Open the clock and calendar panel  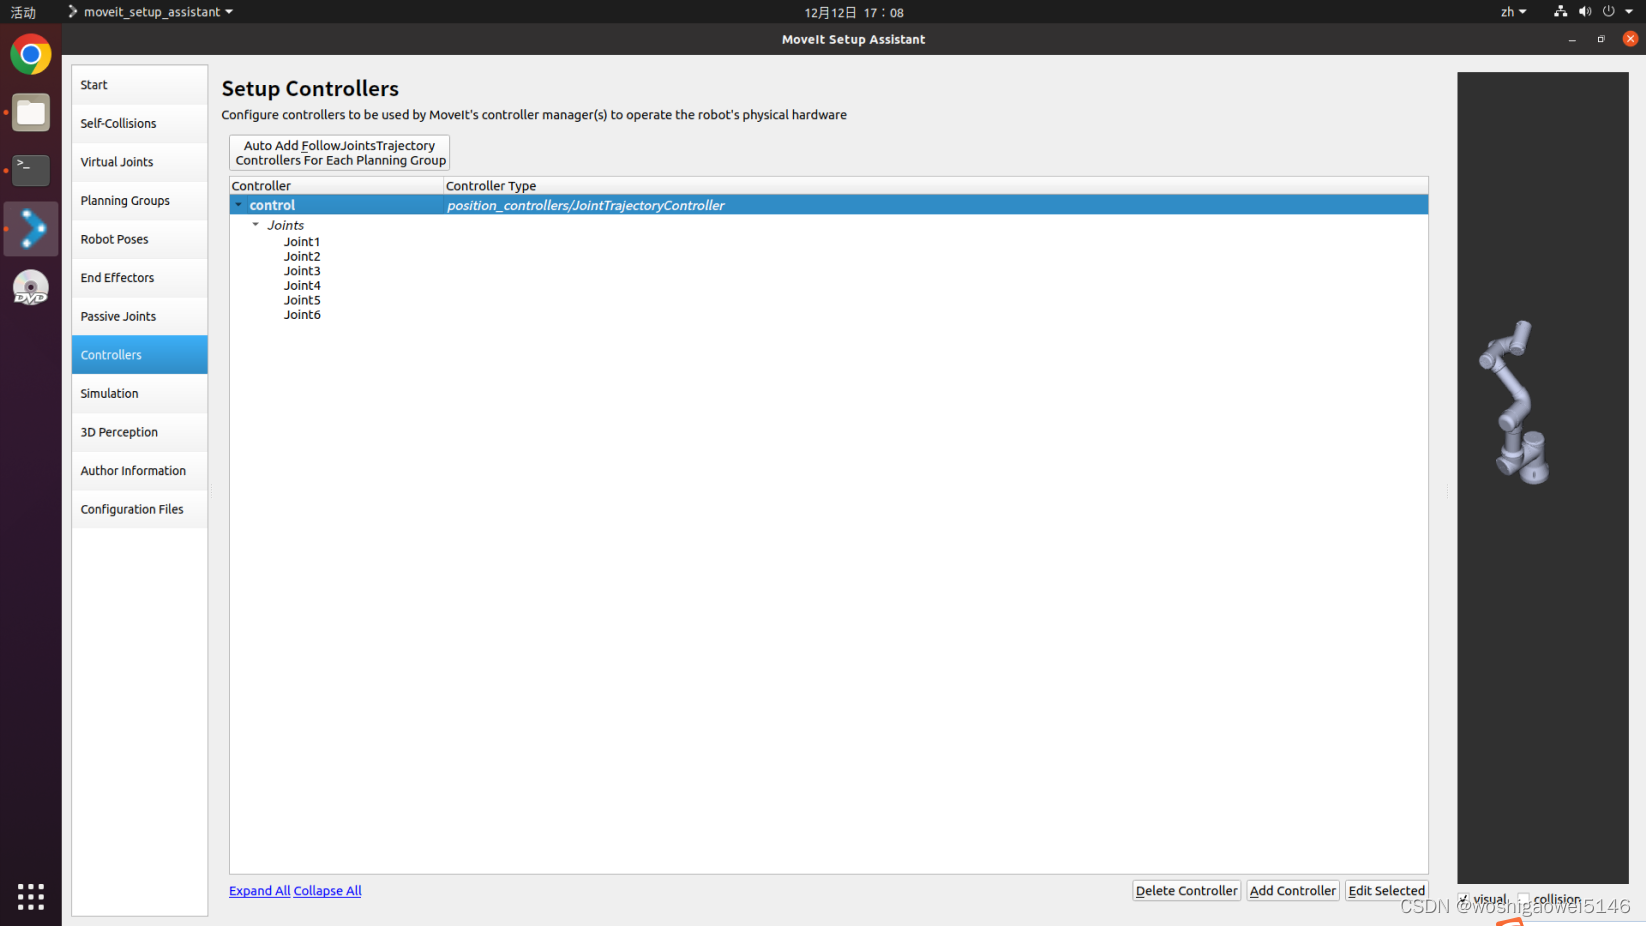point(854,12)
